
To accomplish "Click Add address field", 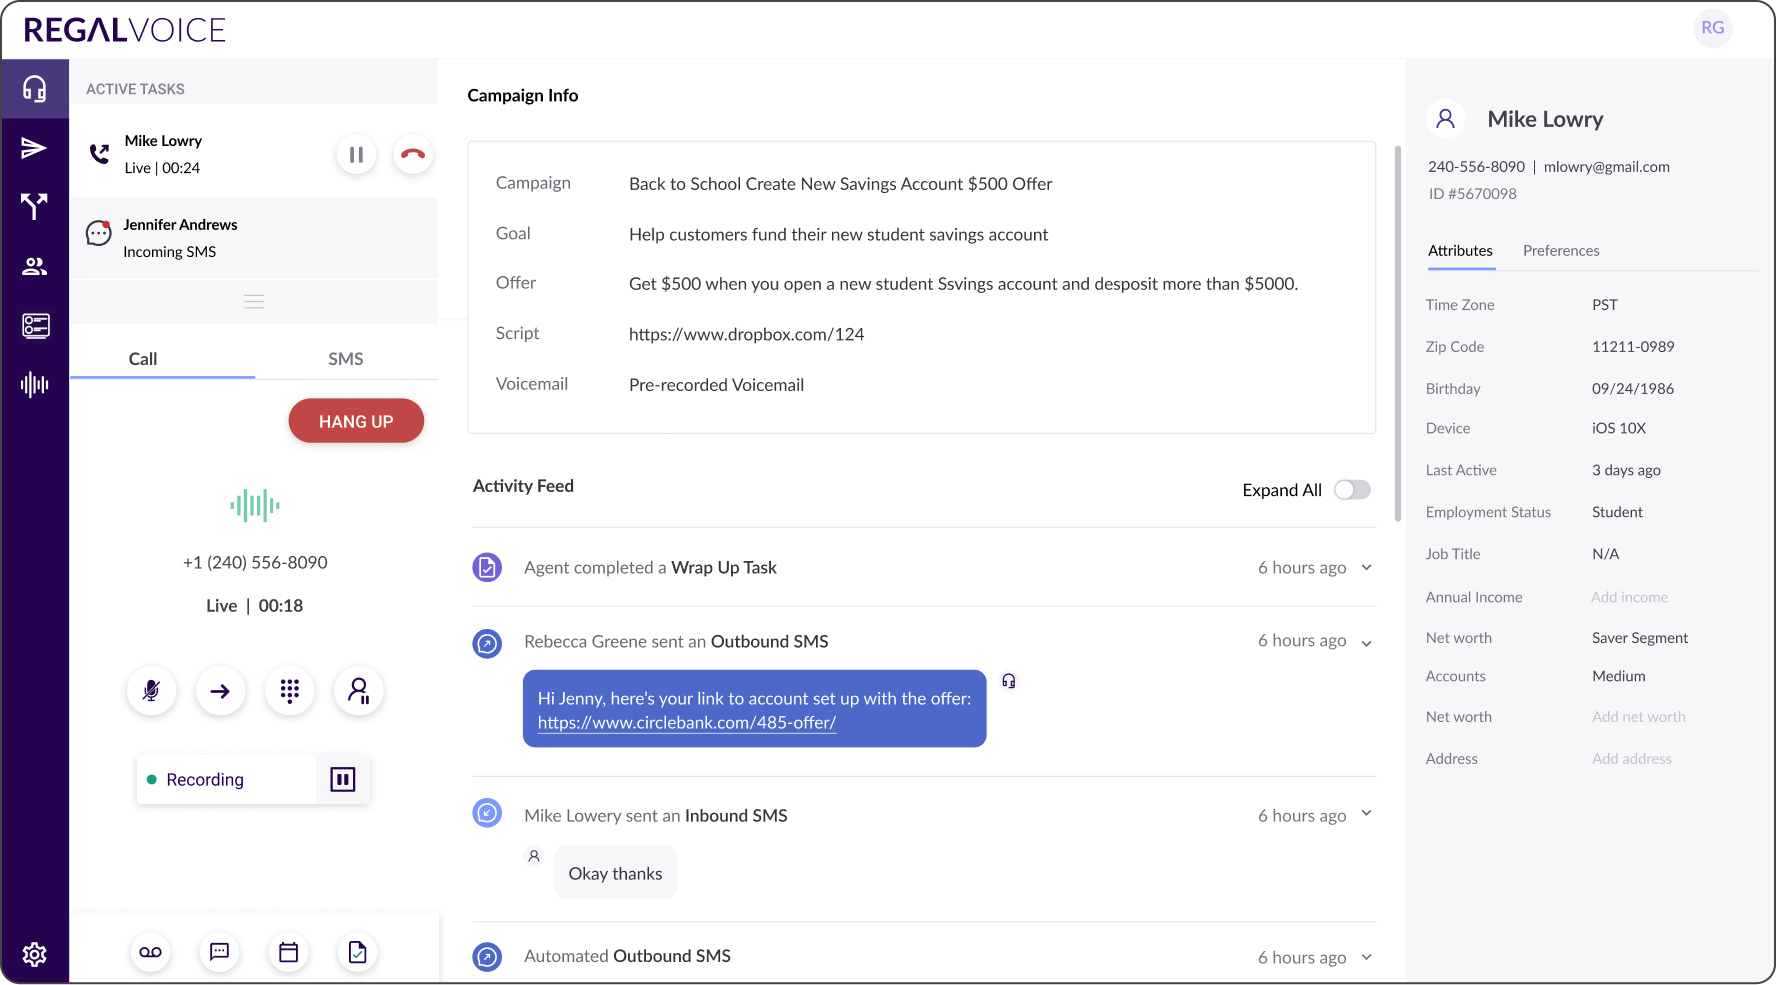I will (x=1632, y=759).
